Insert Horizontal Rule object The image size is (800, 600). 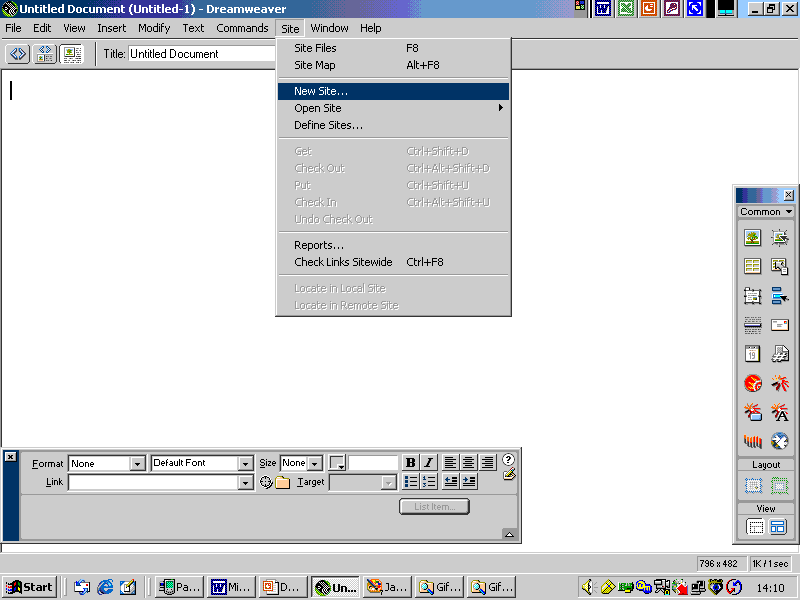pyautogui.click(x=753, y=324)
